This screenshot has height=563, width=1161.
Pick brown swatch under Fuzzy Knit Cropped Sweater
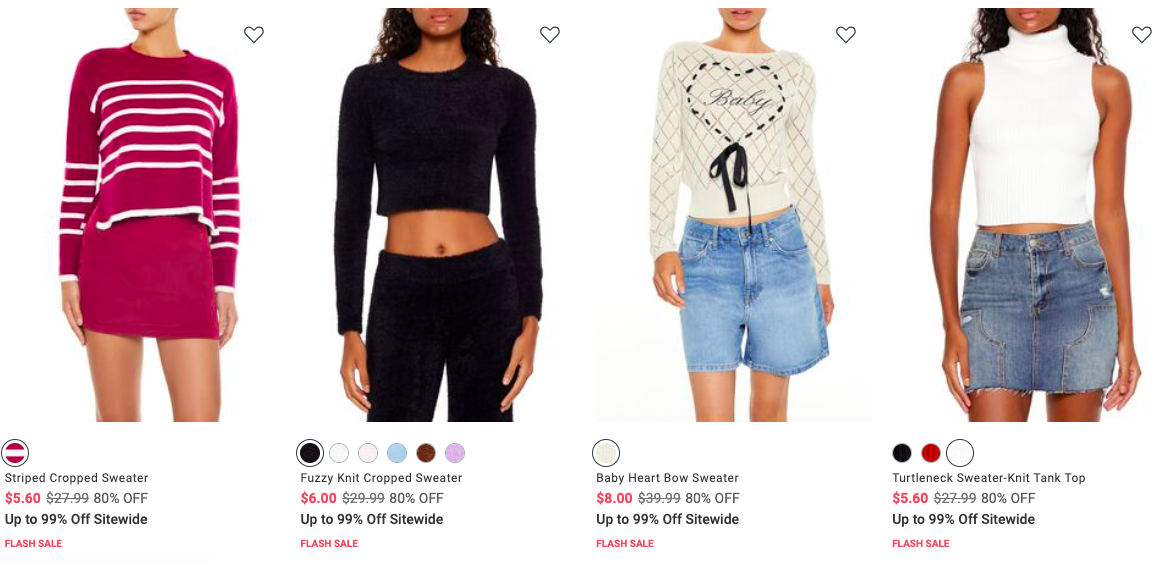pos(426,453)
